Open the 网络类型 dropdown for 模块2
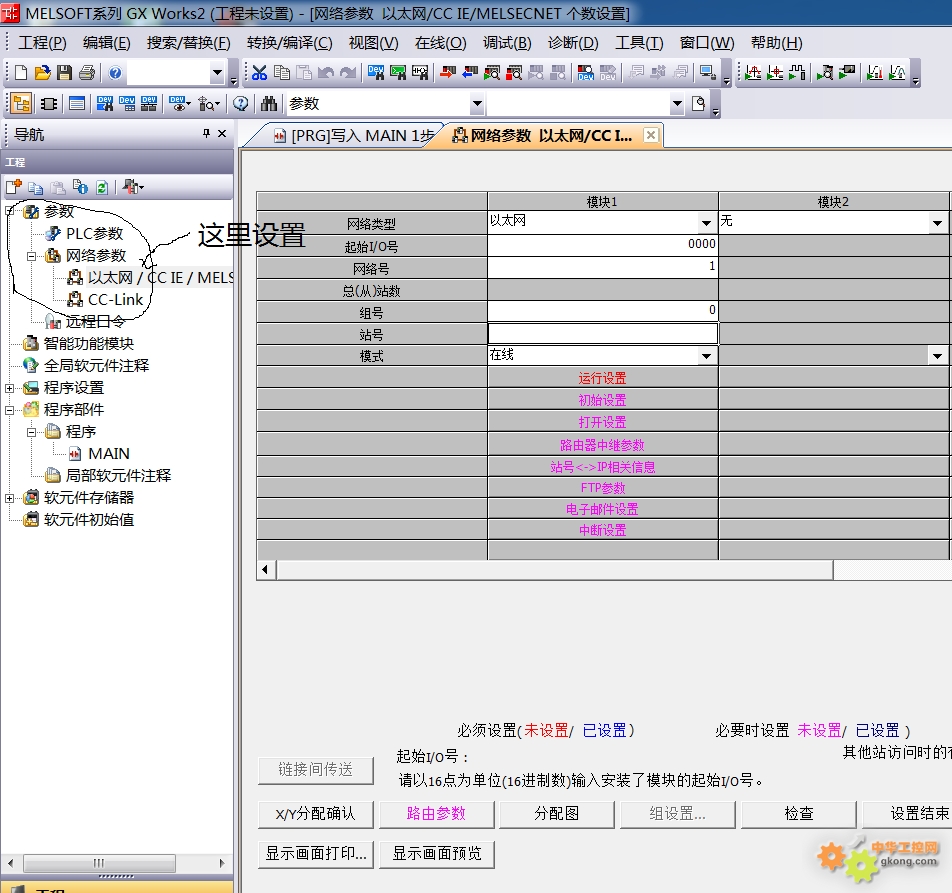Viewport: 952px width, 893px height. pos(937,223)
